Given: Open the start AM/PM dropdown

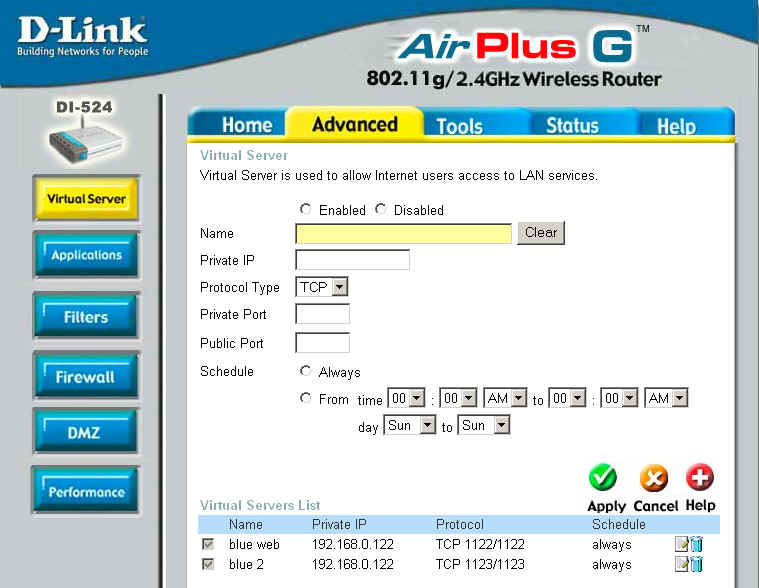Looking at the screenshot, I should tap(505, 398).
